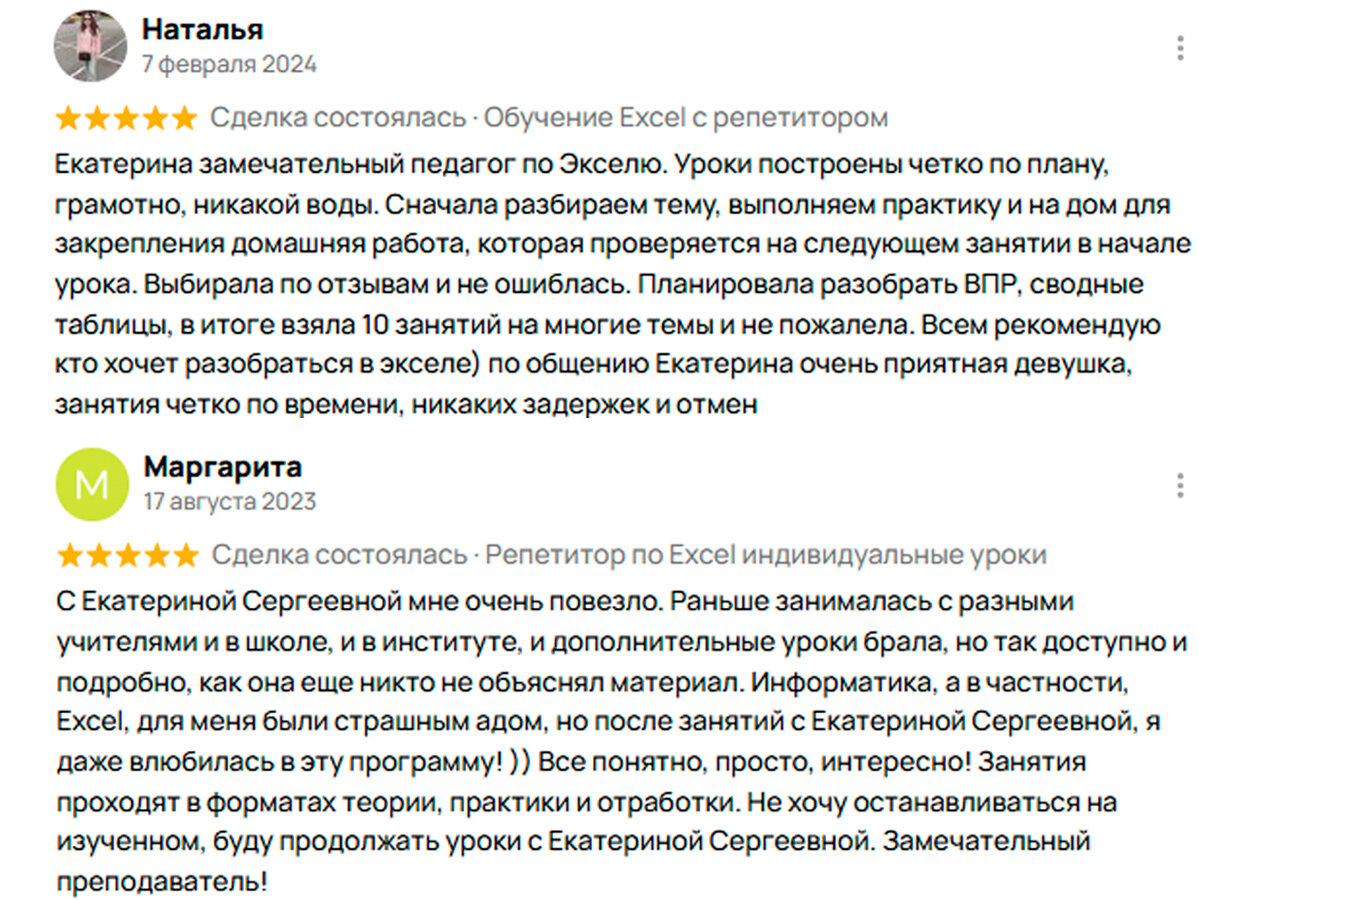Click Наталья's review text about Екатерина
Viewport: 1350px width, 900px height.
pos(622,284)
